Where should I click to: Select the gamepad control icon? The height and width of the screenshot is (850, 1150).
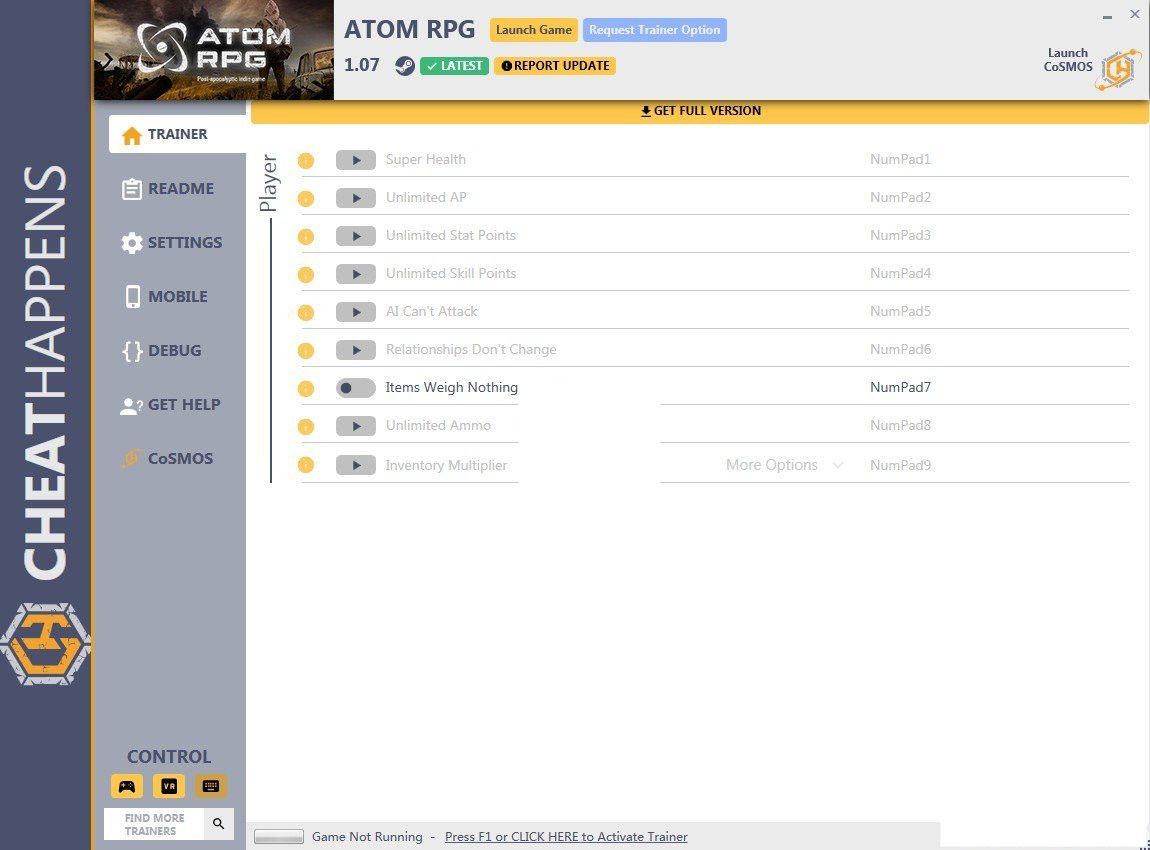[127, 786]
